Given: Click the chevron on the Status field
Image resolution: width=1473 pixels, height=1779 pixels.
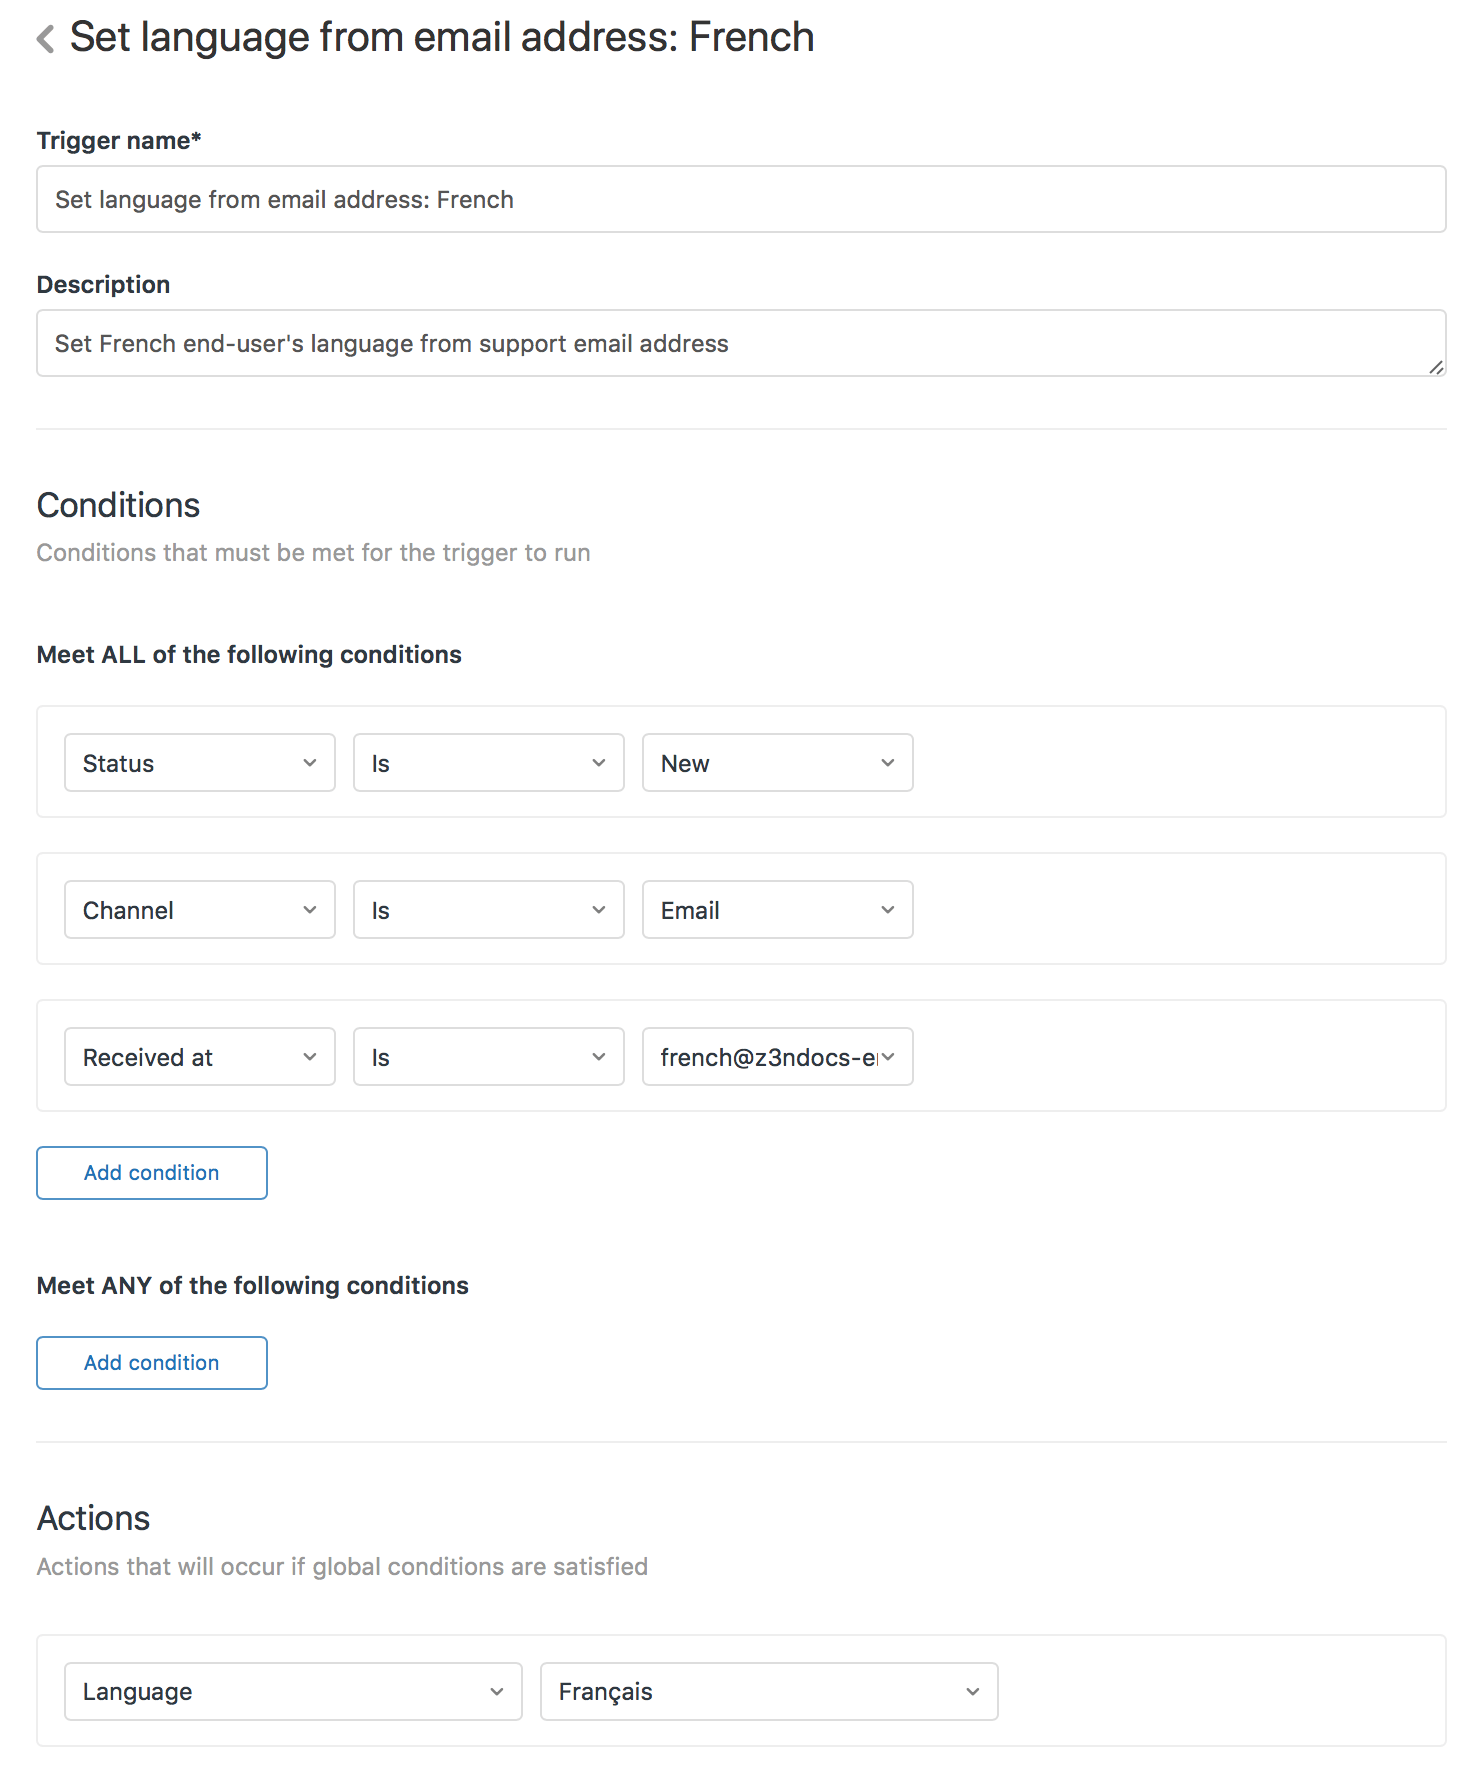Looking at the screenshot, I should click(309, 763).
